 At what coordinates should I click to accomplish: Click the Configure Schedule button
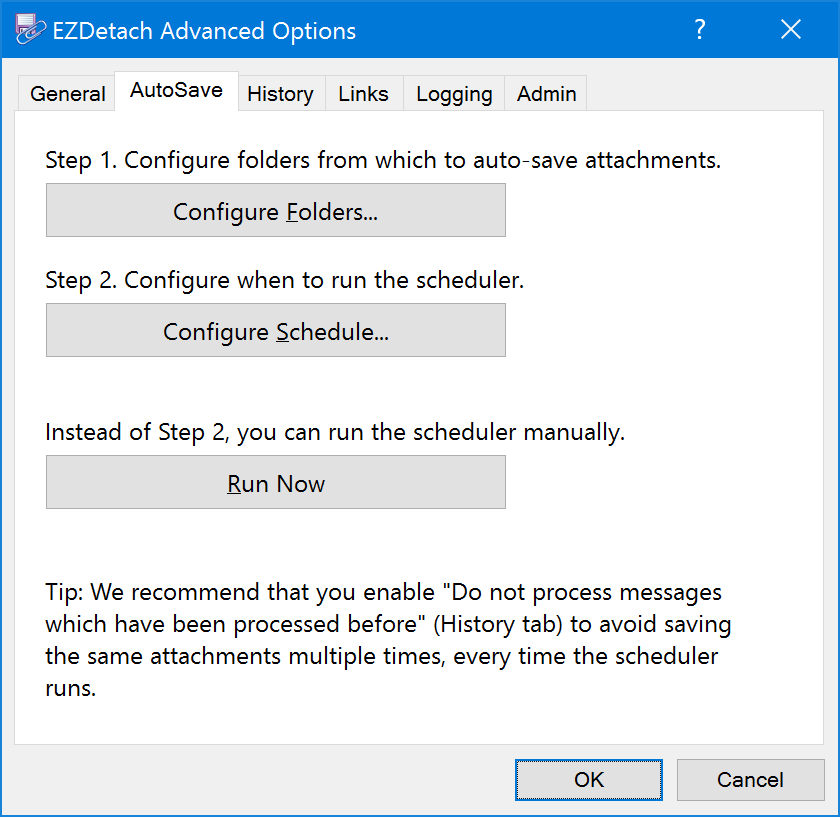pyautogui.click(x=276, y=331)
